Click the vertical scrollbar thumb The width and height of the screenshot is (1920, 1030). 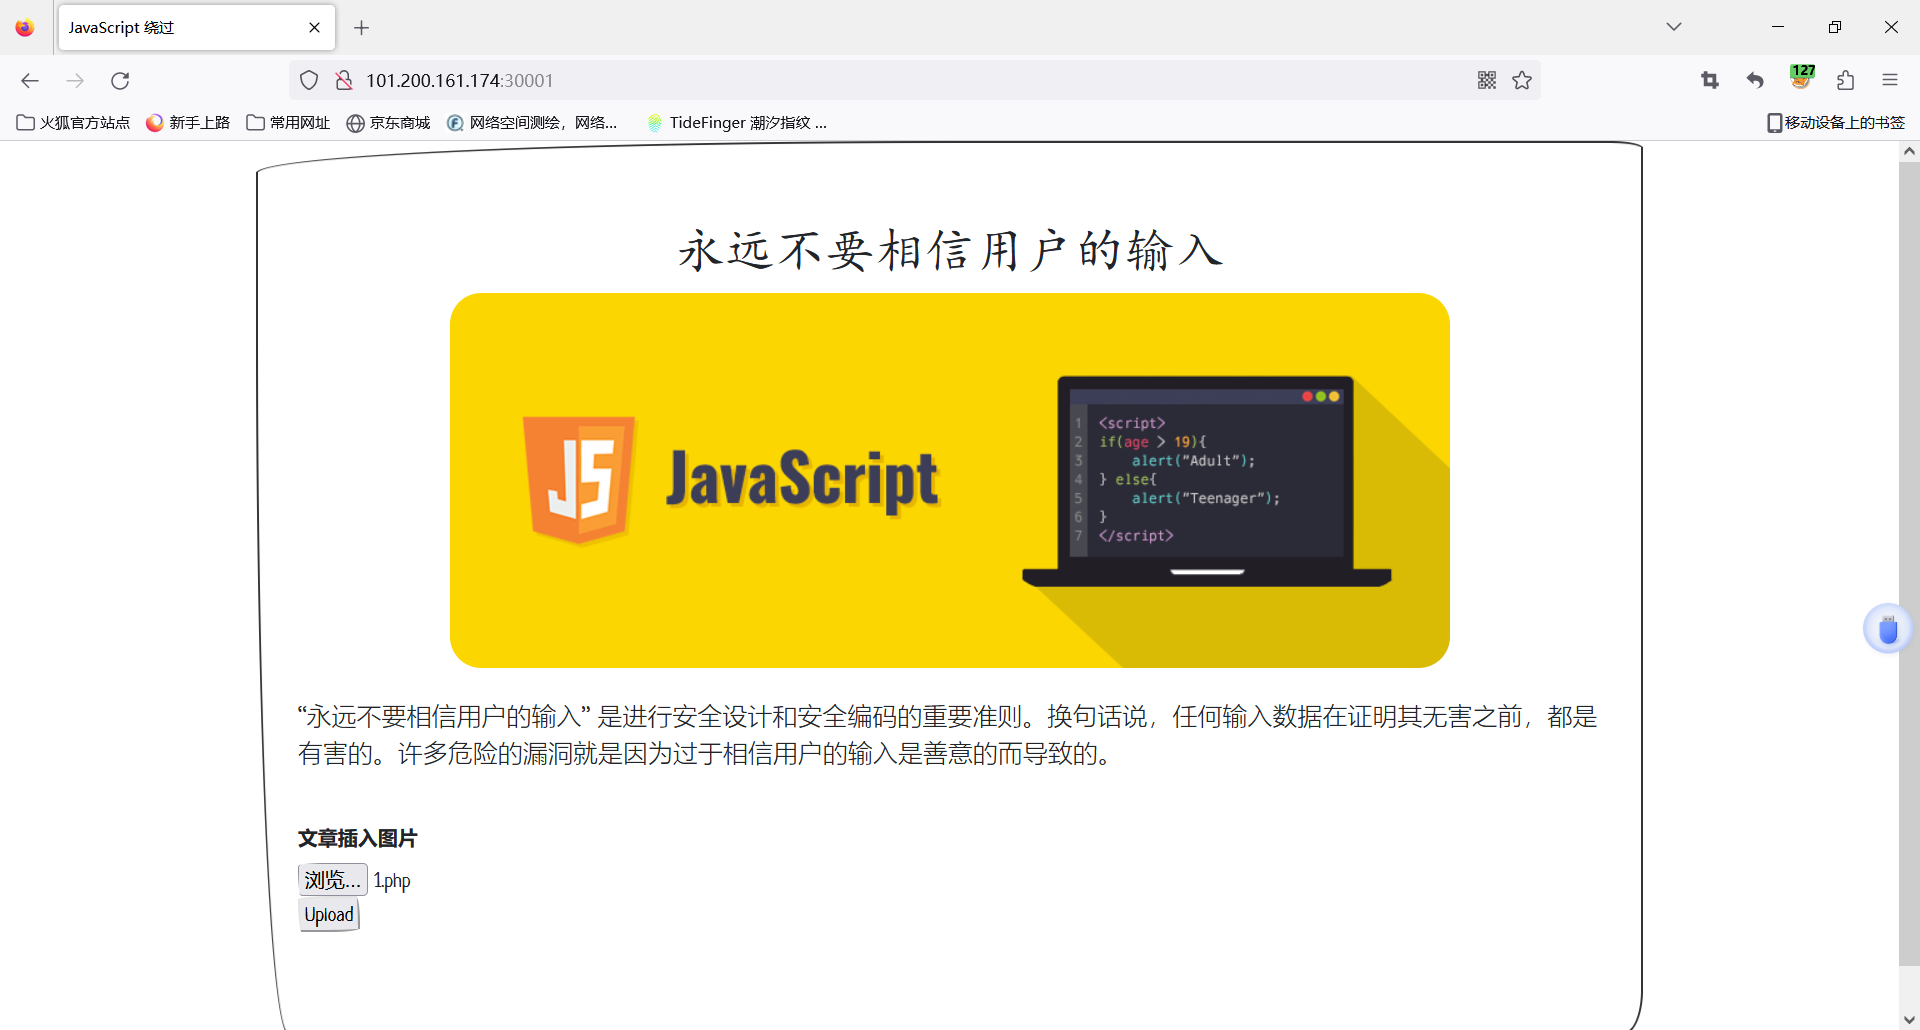point(1909,564)
